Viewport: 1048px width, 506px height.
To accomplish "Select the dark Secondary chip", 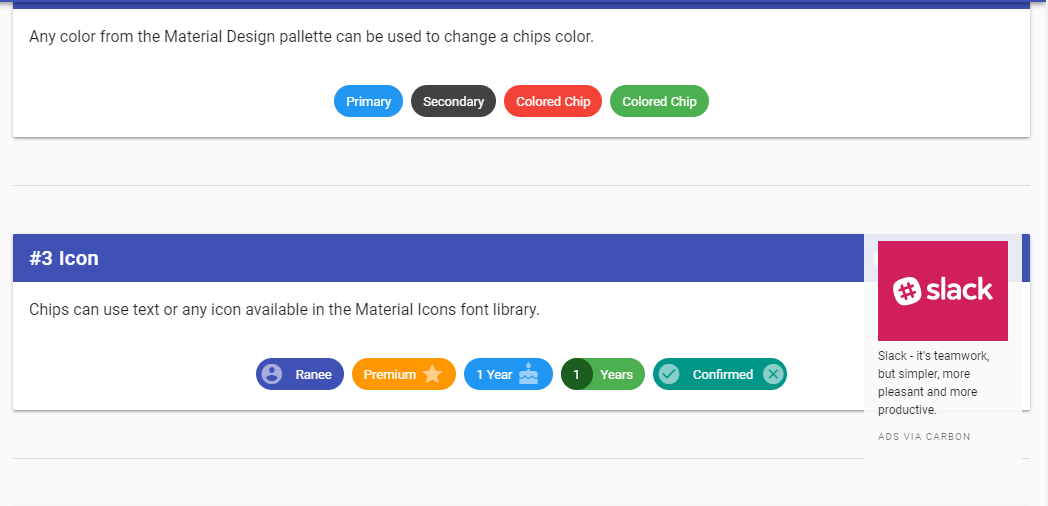I will 453,101.
